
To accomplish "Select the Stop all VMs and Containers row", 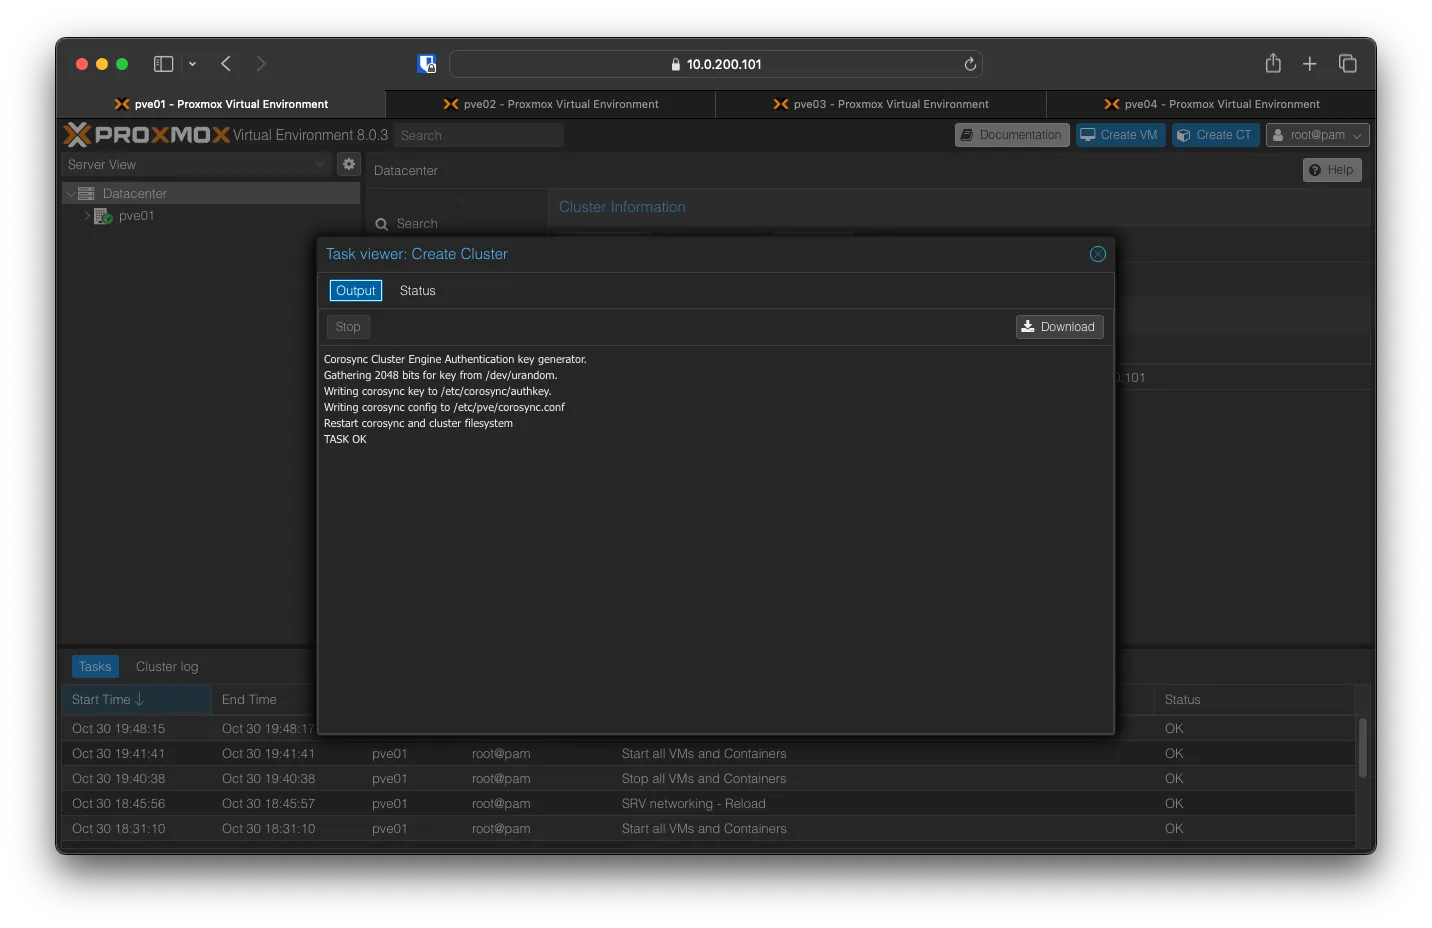I will coord(708,779).
